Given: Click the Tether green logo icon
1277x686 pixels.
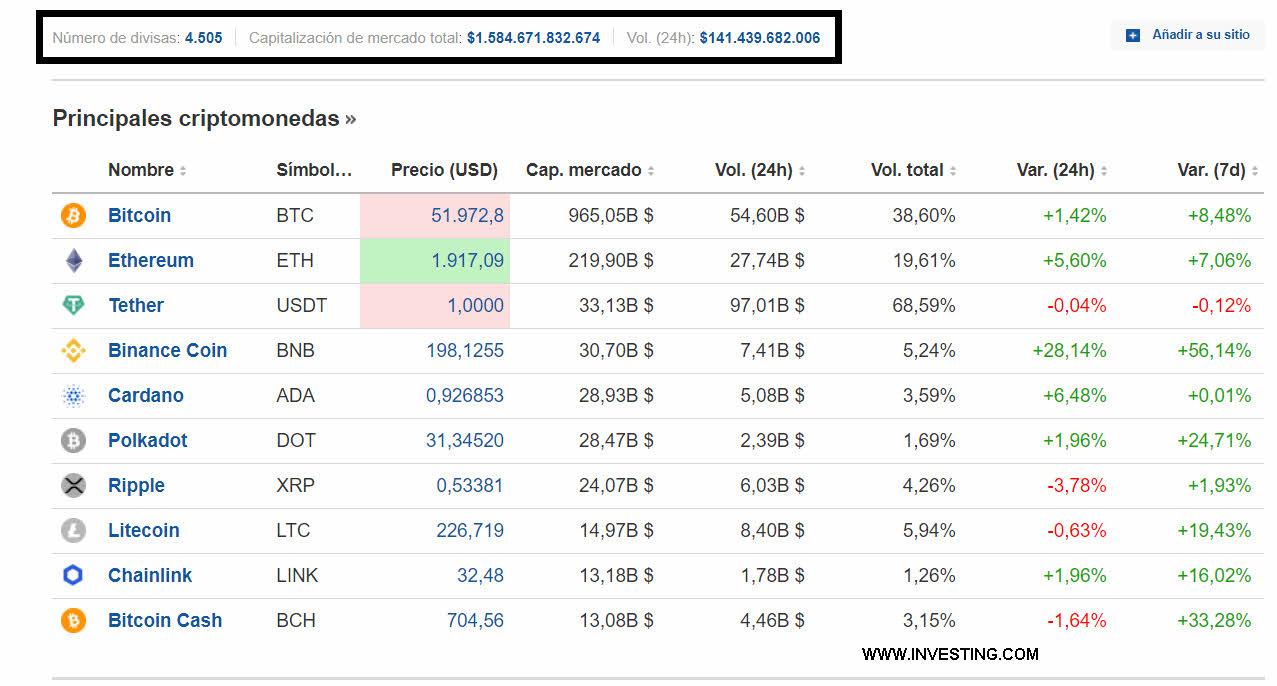Looking at the screenshot, I should 74,306.
